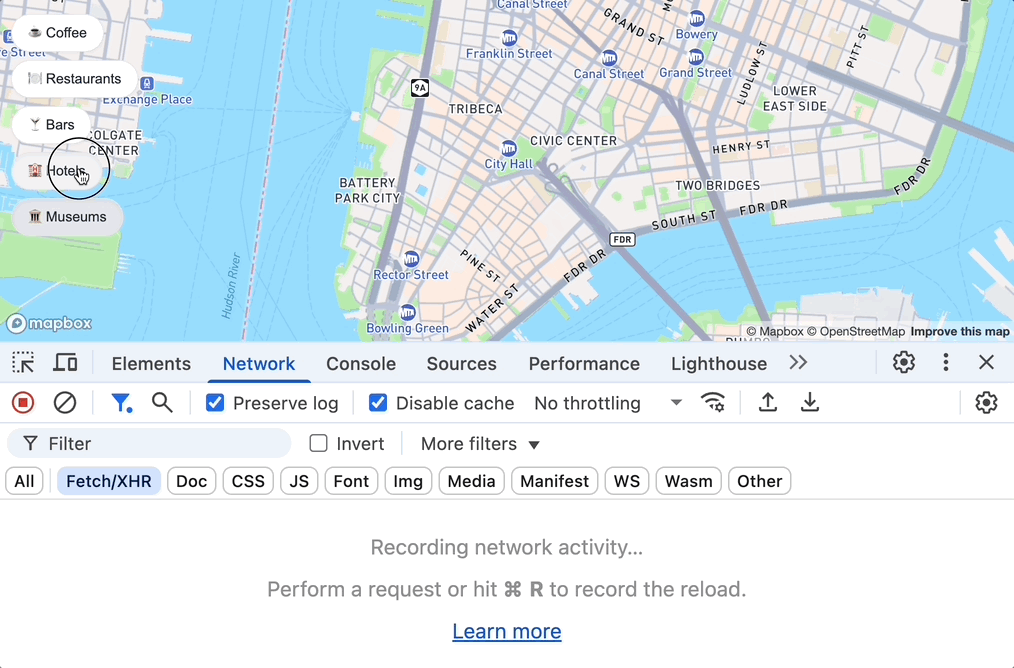
Task: Clear the network log
Action: coord(65,403)
